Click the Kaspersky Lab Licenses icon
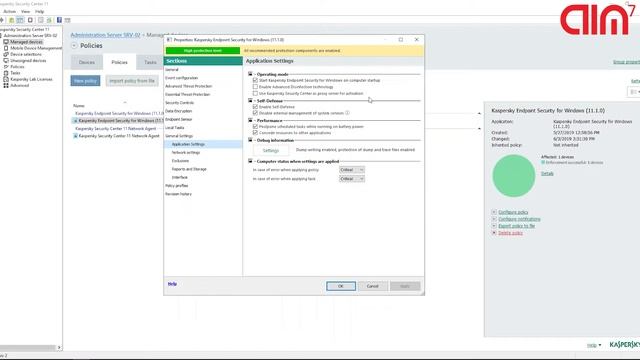 pyautogui.click(x=6, y=79)
